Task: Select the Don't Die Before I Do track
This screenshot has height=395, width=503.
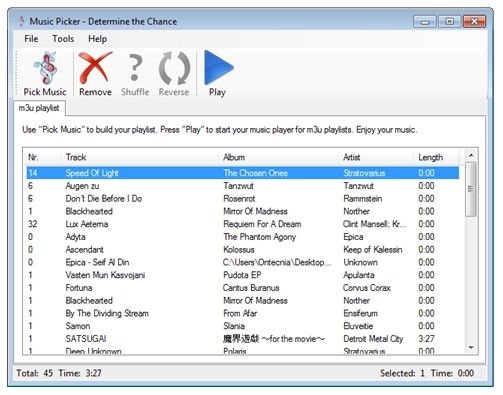Action: 104,198
